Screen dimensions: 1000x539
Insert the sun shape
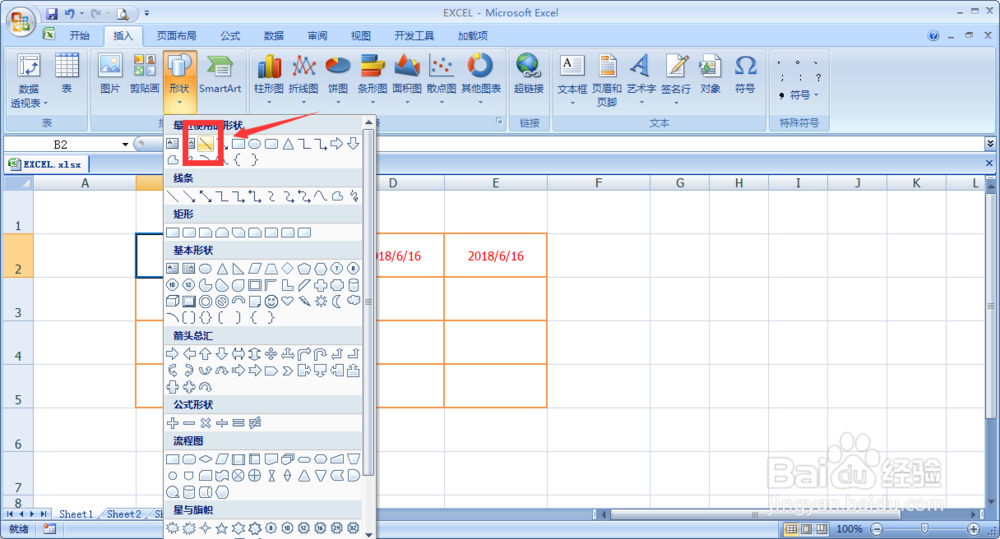tap(321, 301)
